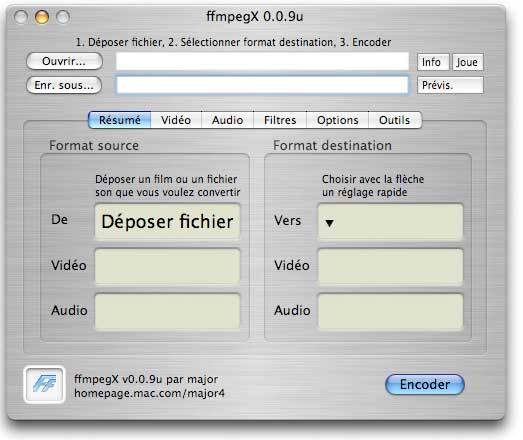Play the file with Joue button
This screenshot has height=440, width=523.
click(468, 62)
